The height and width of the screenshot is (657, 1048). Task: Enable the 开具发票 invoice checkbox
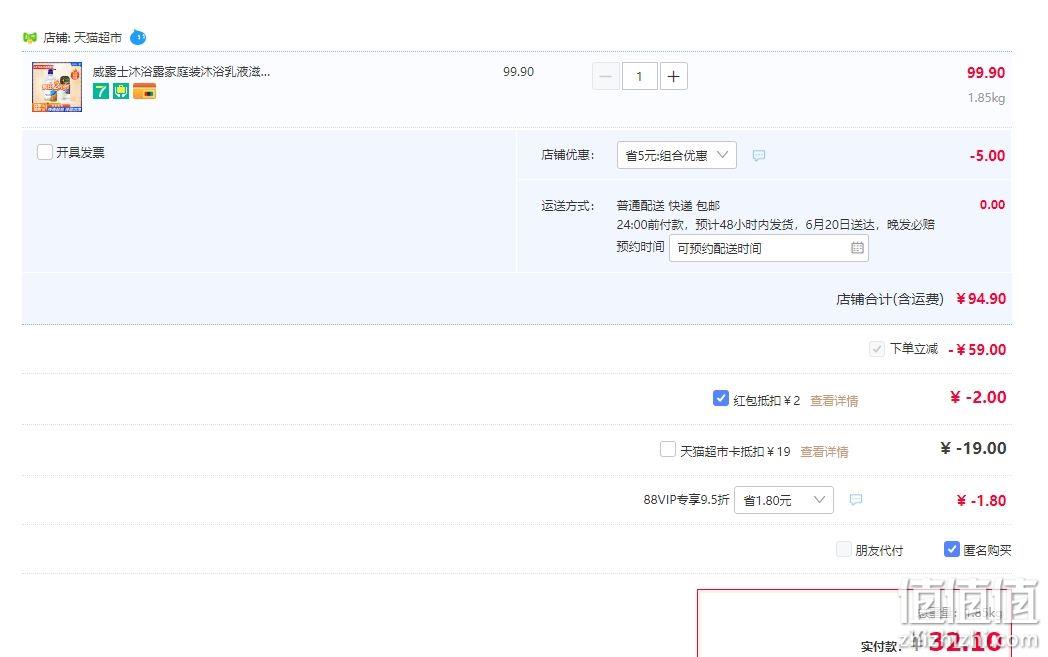[45, 152]
